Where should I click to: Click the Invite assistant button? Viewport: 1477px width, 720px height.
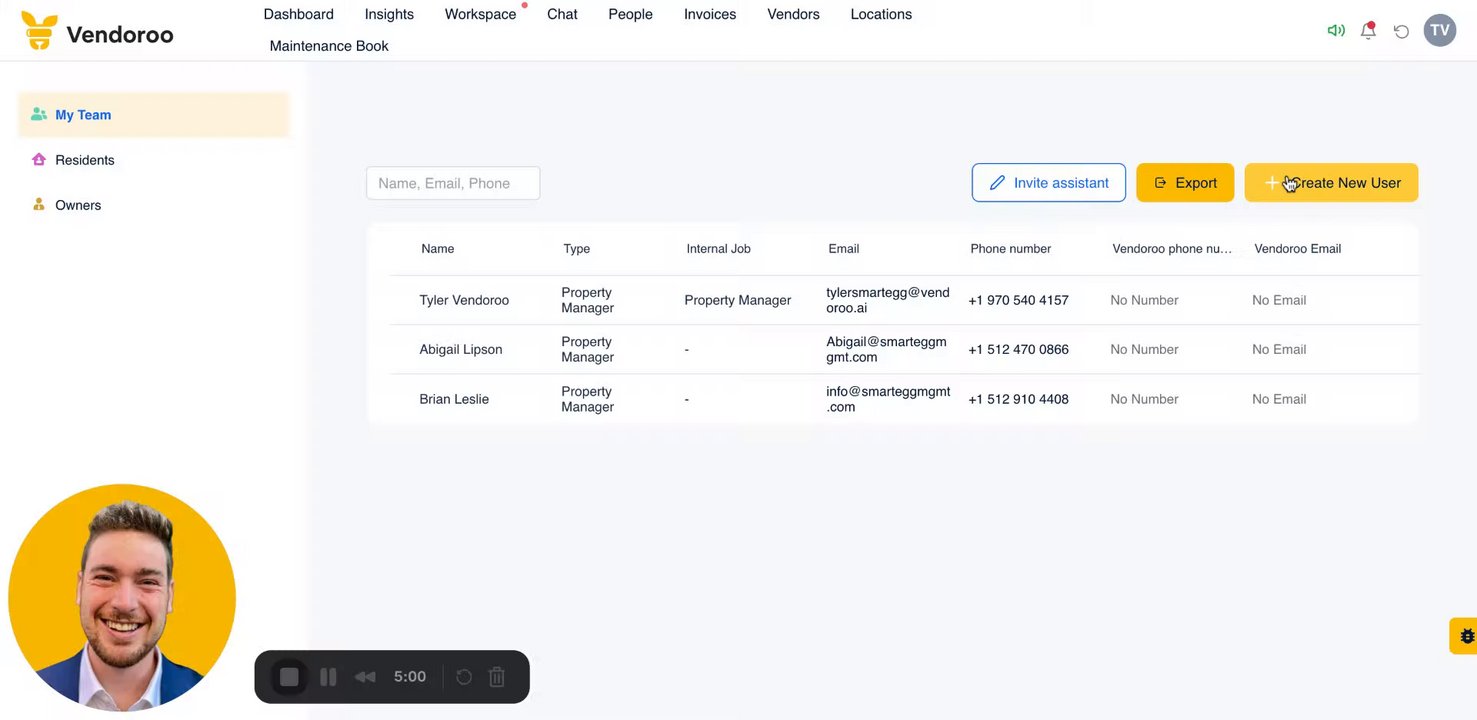click(1048, 183)
